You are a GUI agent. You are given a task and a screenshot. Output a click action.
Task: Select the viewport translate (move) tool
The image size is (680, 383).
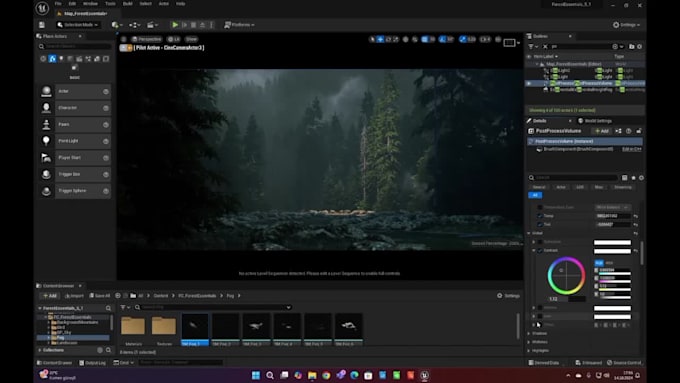point(380,39)
